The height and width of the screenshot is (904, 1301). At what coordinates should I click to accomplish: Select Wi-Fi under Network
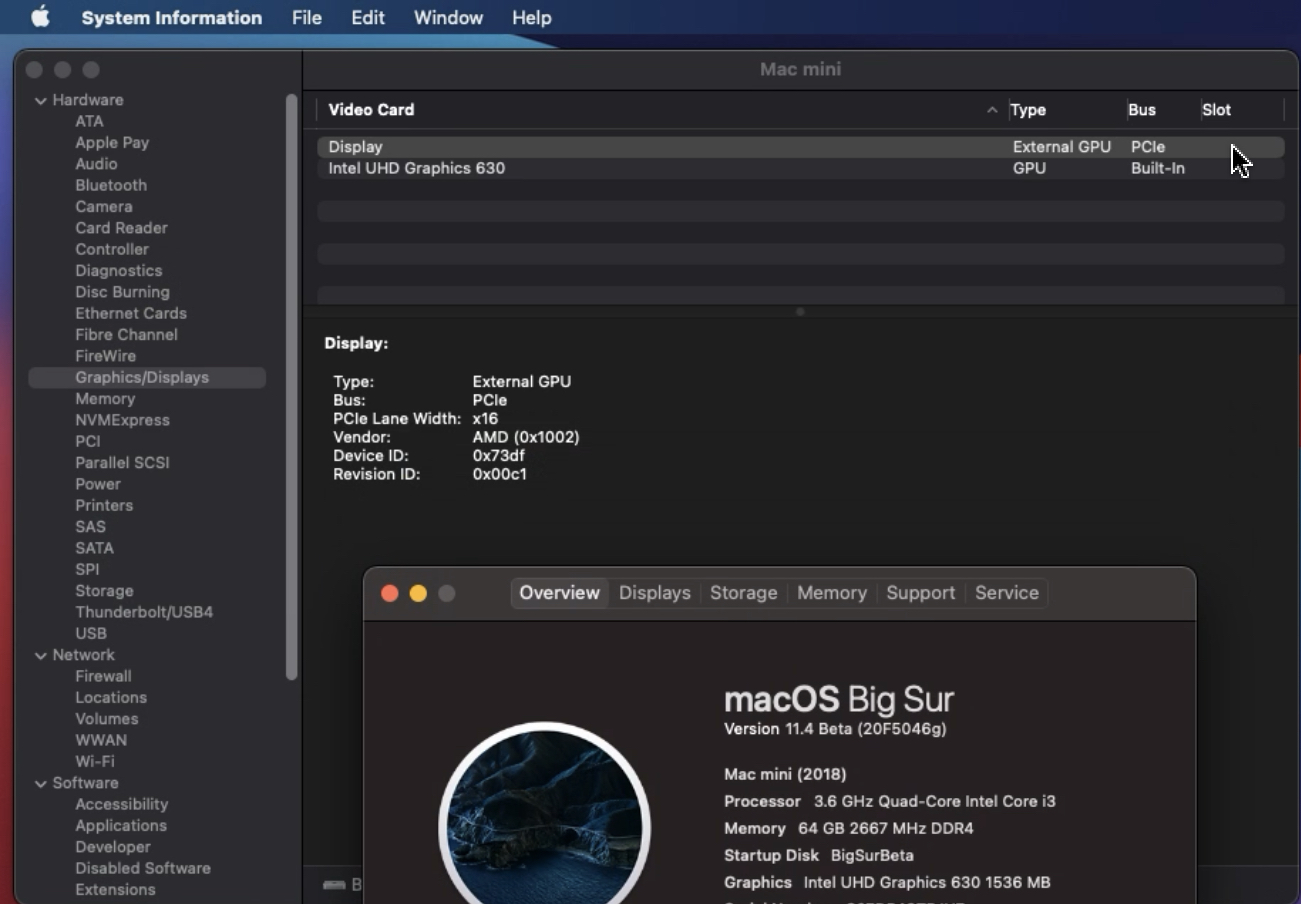95,761
